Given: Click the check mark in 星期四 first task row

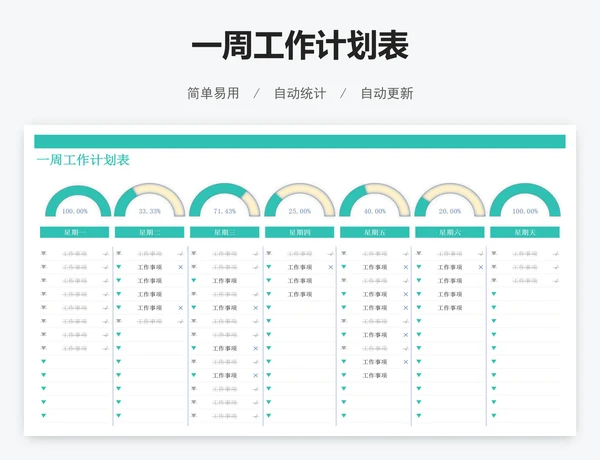Looking at the screenshot, I should pyautogui.click(x=331, y=254).
